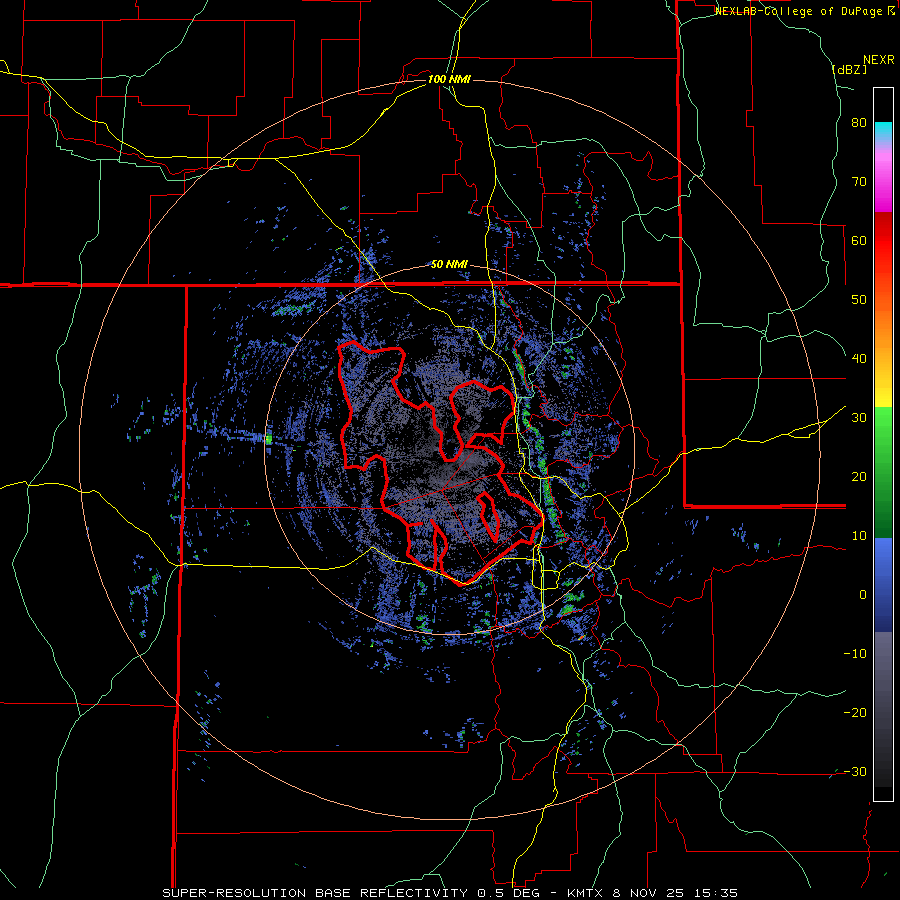Click the -10 value on reflectivity scale
The image size is (900, 900).
[855, 654]
